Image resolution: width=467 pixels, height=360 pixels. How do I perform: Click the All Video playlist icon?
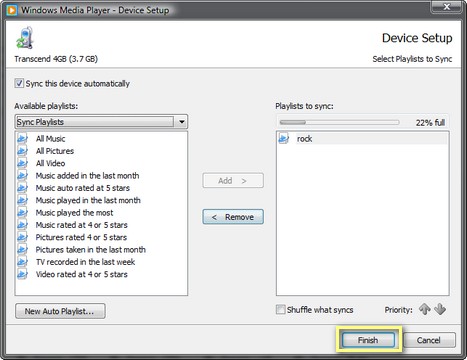[22, 163]
